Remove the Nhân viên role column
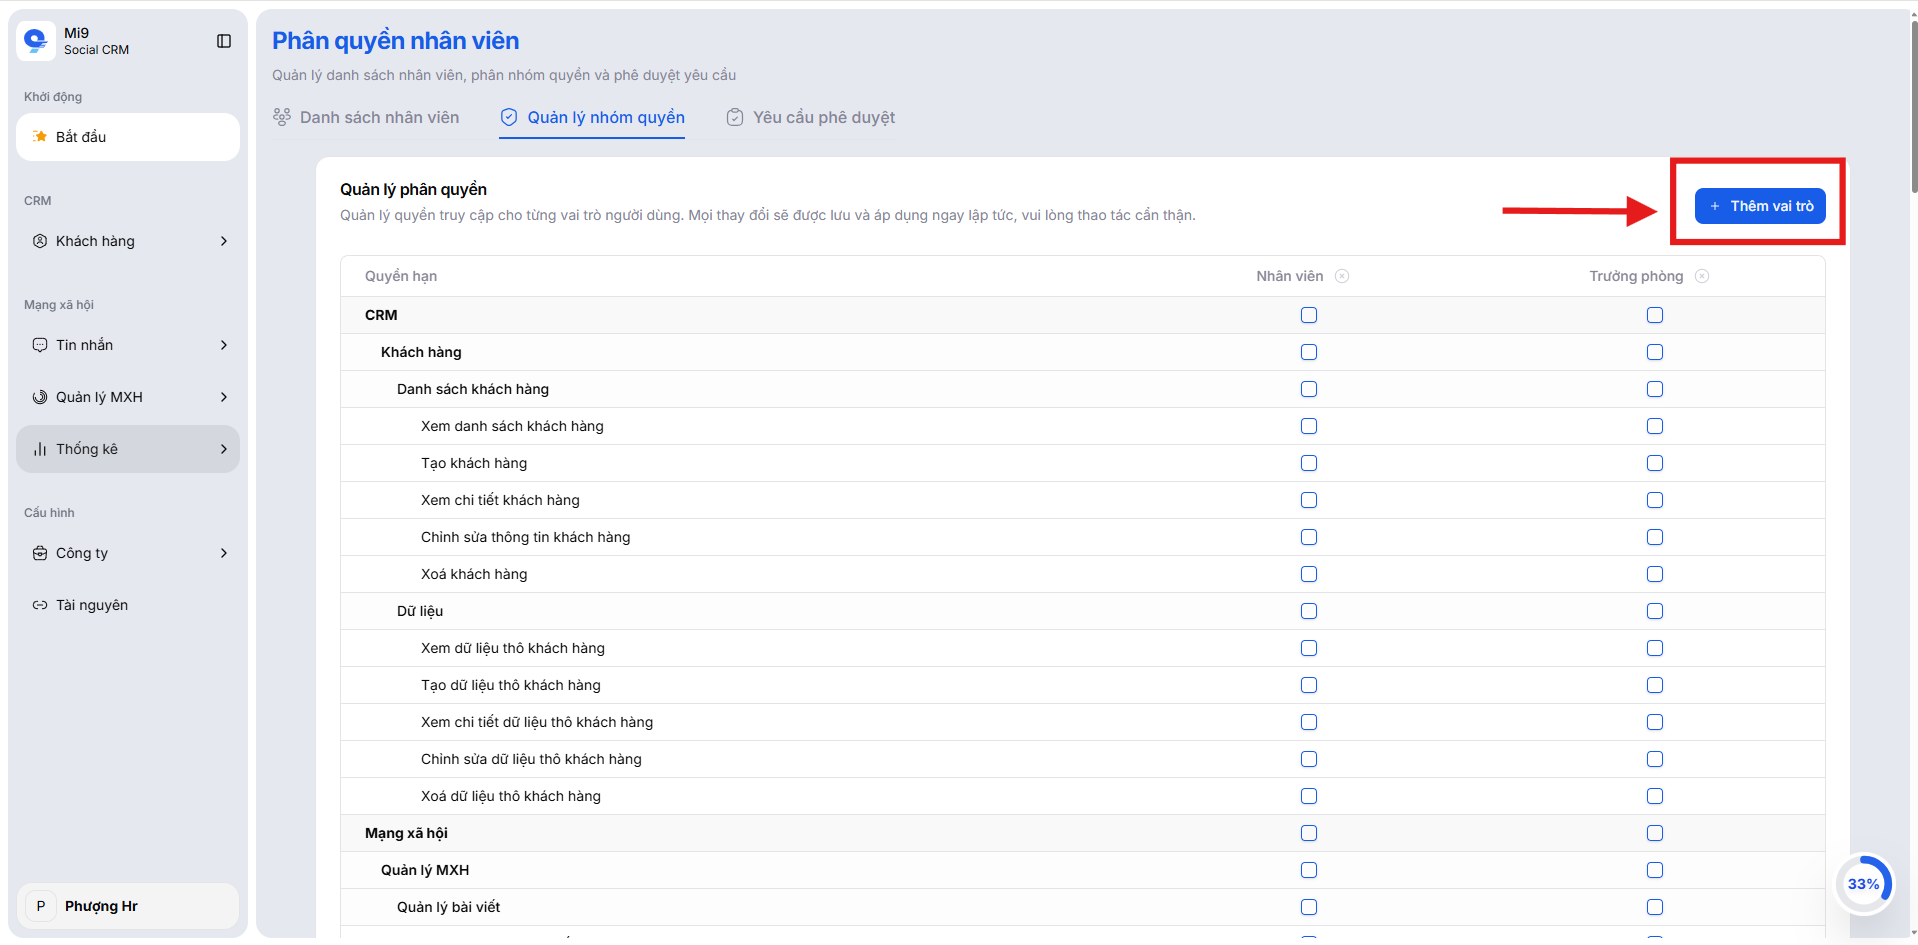 (x=1342, y=276)
